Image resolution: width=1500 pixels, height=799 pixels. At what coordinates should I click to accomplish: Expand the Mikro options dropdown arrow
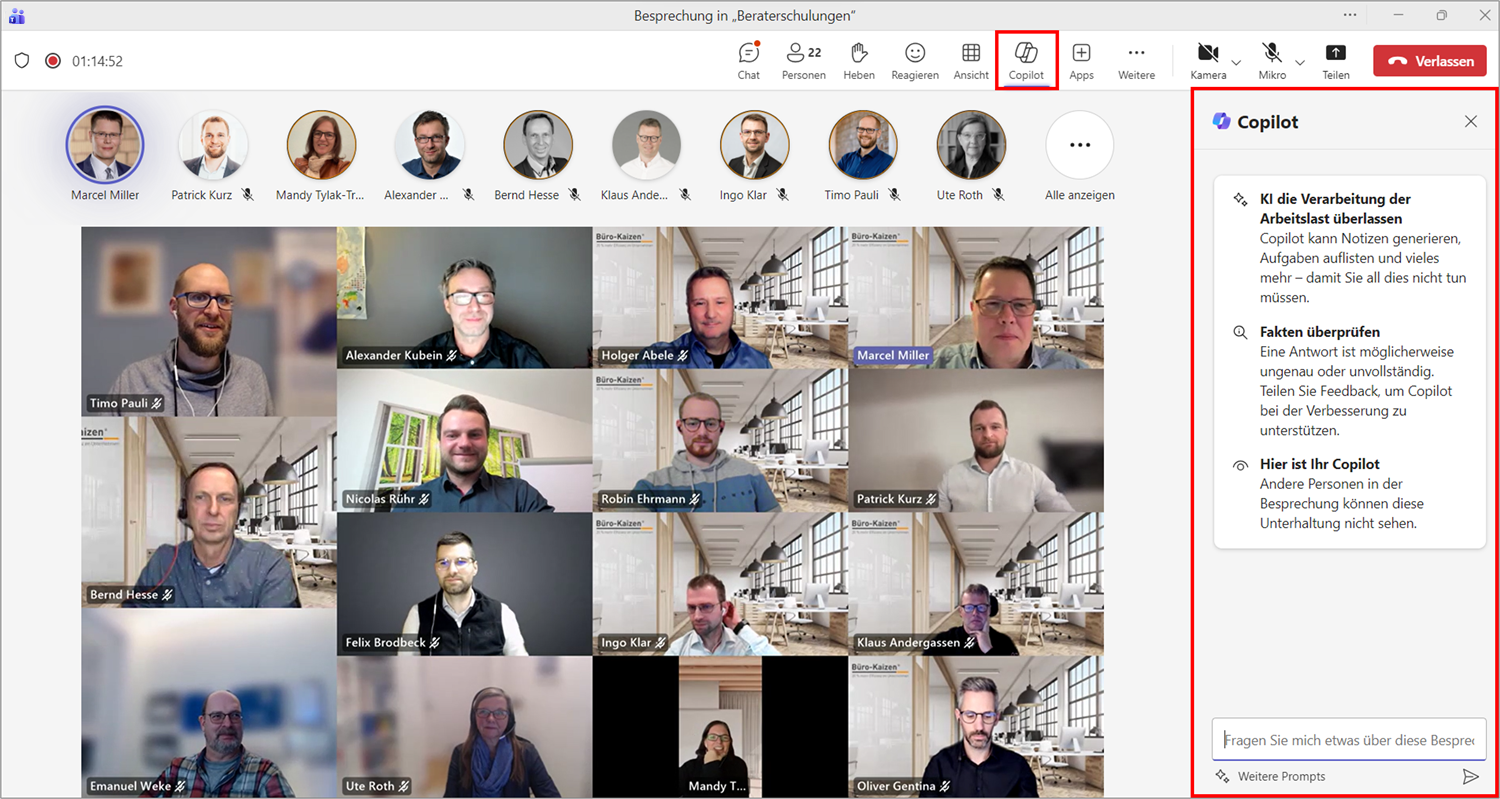pyautogui.click(x=1300, y=62)
